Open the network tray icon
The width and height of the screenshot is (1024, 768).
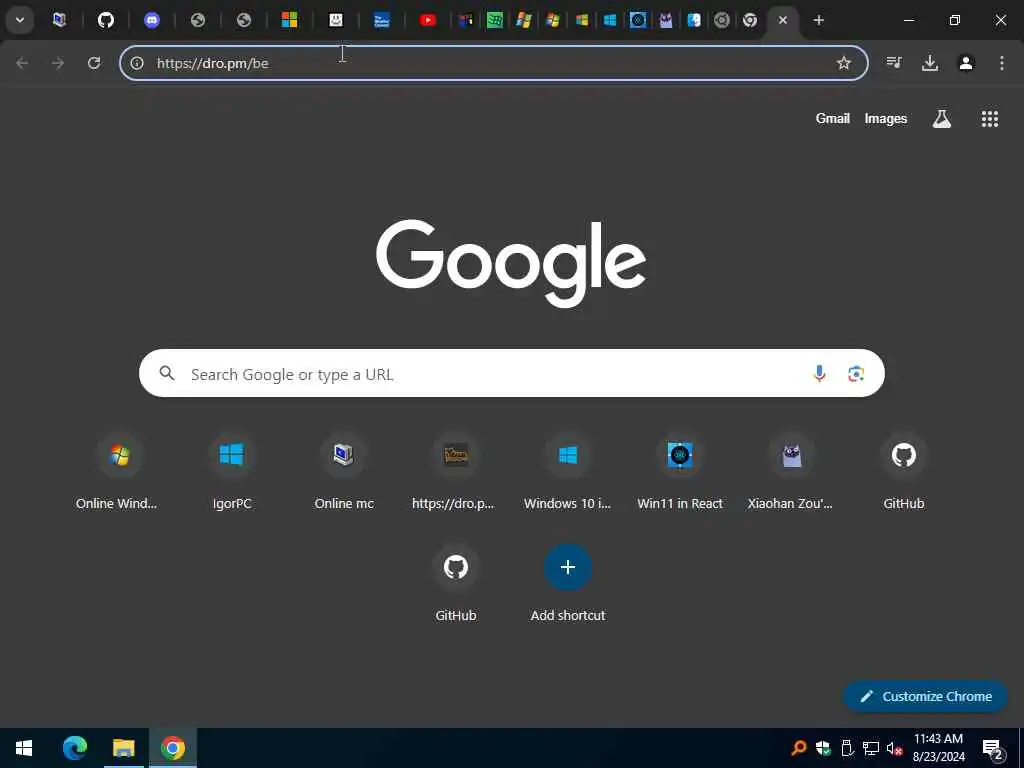[x=871, y=748]
